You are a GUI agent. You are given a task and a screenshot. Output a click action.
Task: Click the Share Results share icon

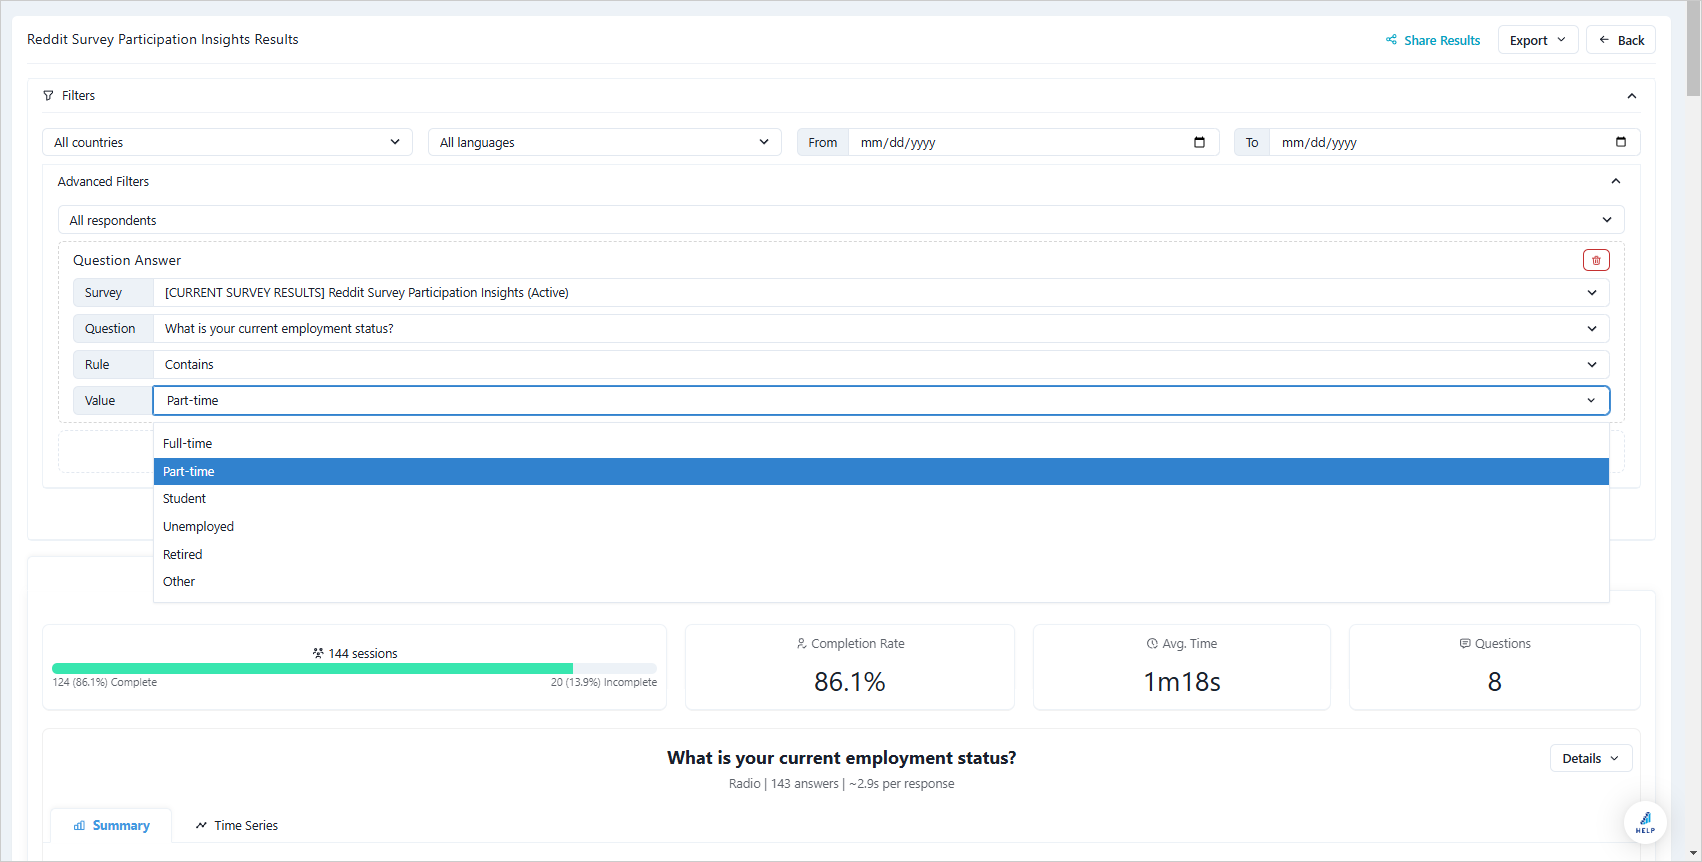tap(1391, 40)
